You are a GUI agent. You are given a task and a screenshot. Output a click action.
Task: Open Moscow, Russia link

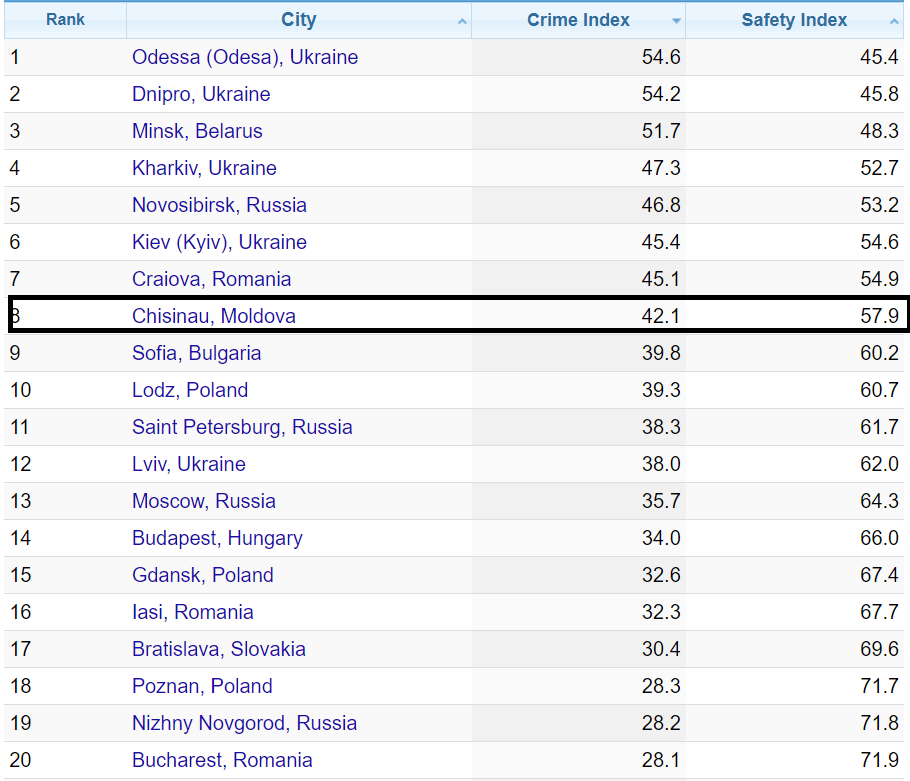click(203, 501)
